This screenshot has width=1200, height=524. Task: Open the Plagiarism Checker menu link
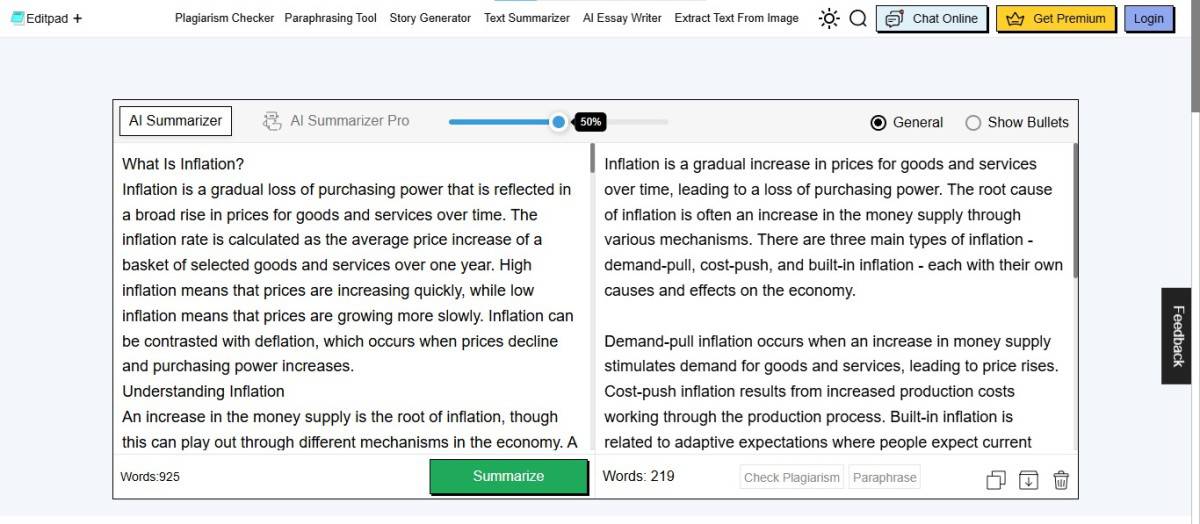[224, 18]
